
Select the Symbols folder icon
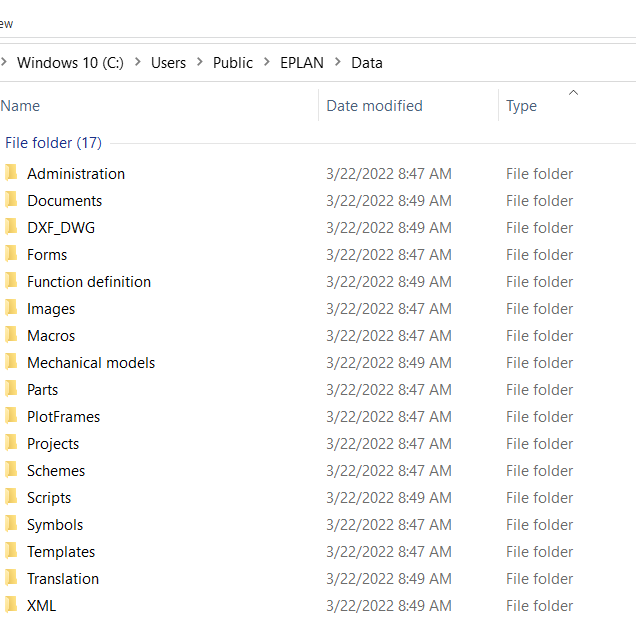11,524
